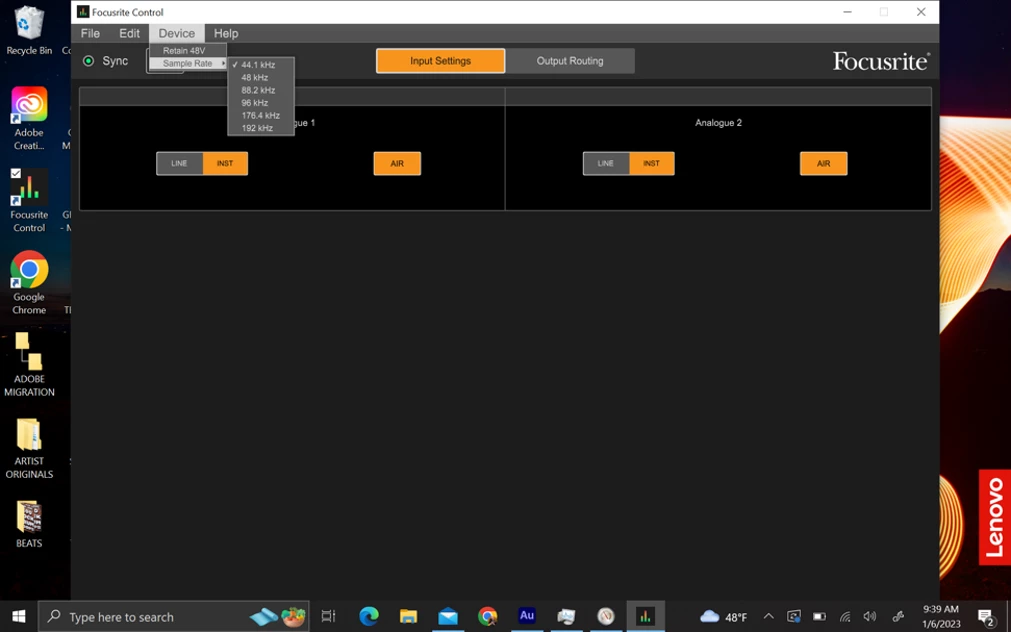Viewport: 1011px width, 632px height.
Task: Select 44.1 kHz sample rate
Action: coord(260,64)
